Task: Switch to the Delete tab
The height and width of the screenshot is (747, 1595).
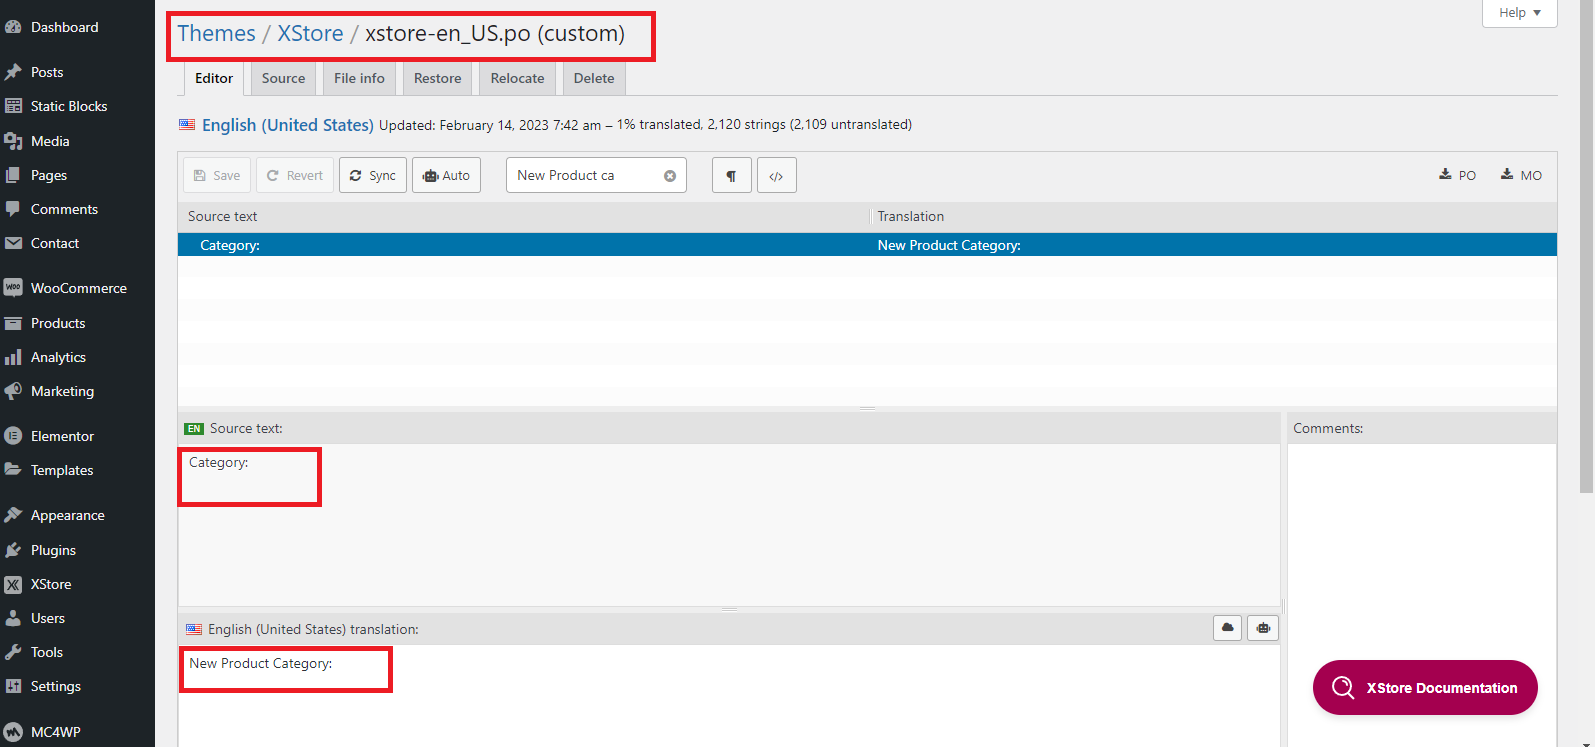Action: [x=594, y=78]
